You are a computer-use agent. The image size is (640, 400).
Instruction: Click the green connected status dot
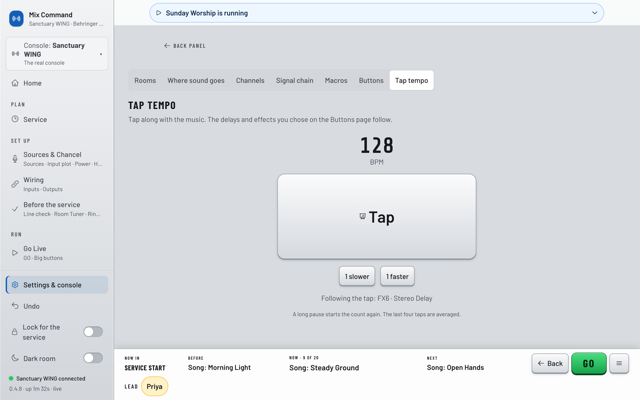pyautogui.click(x=11, y=378)
